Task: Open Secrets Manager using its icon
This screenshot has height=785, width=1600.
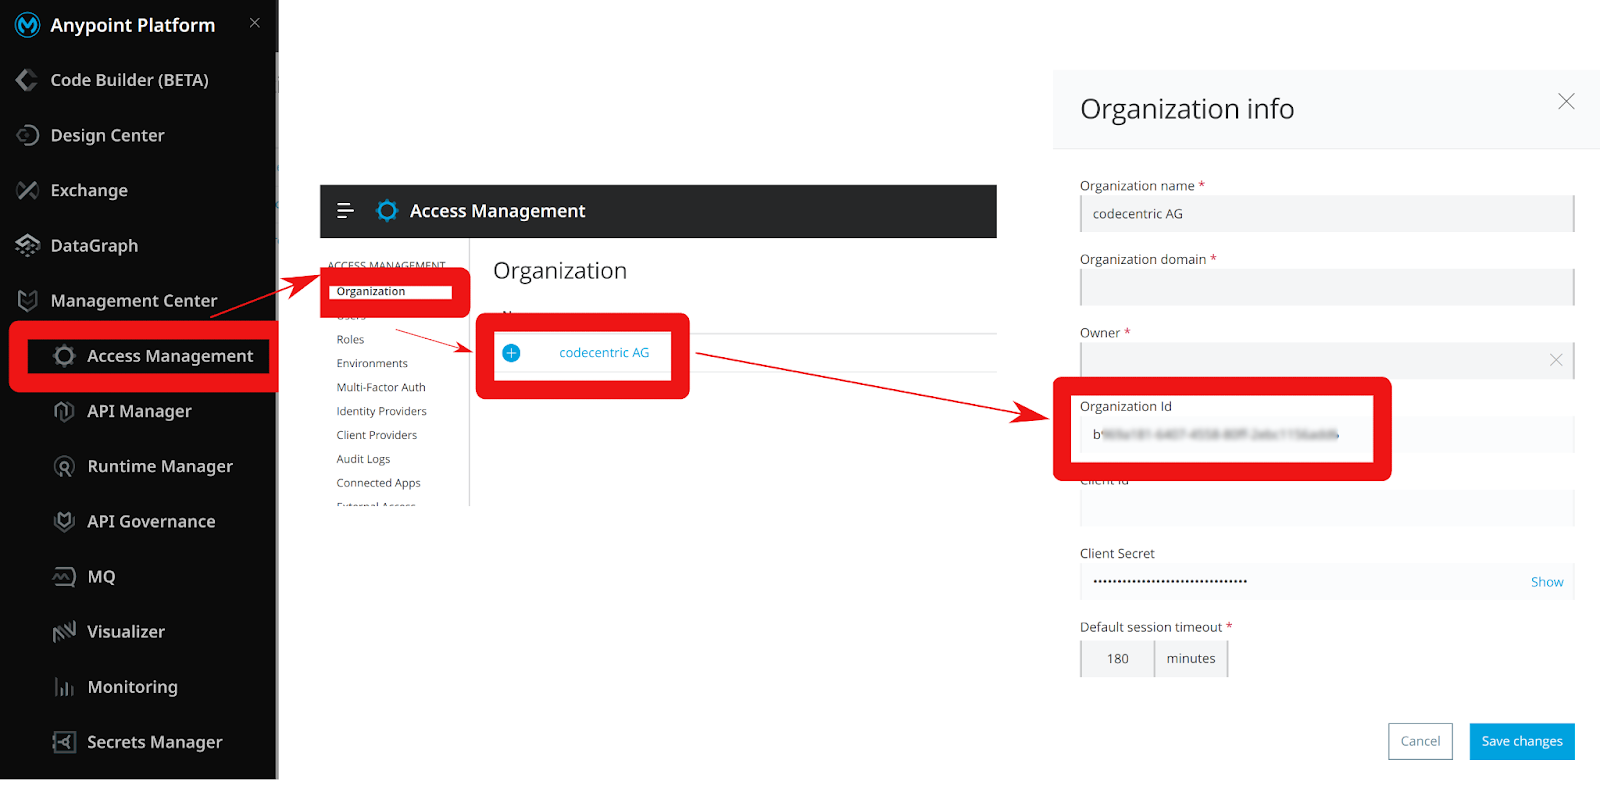Action: coord(64,742)
